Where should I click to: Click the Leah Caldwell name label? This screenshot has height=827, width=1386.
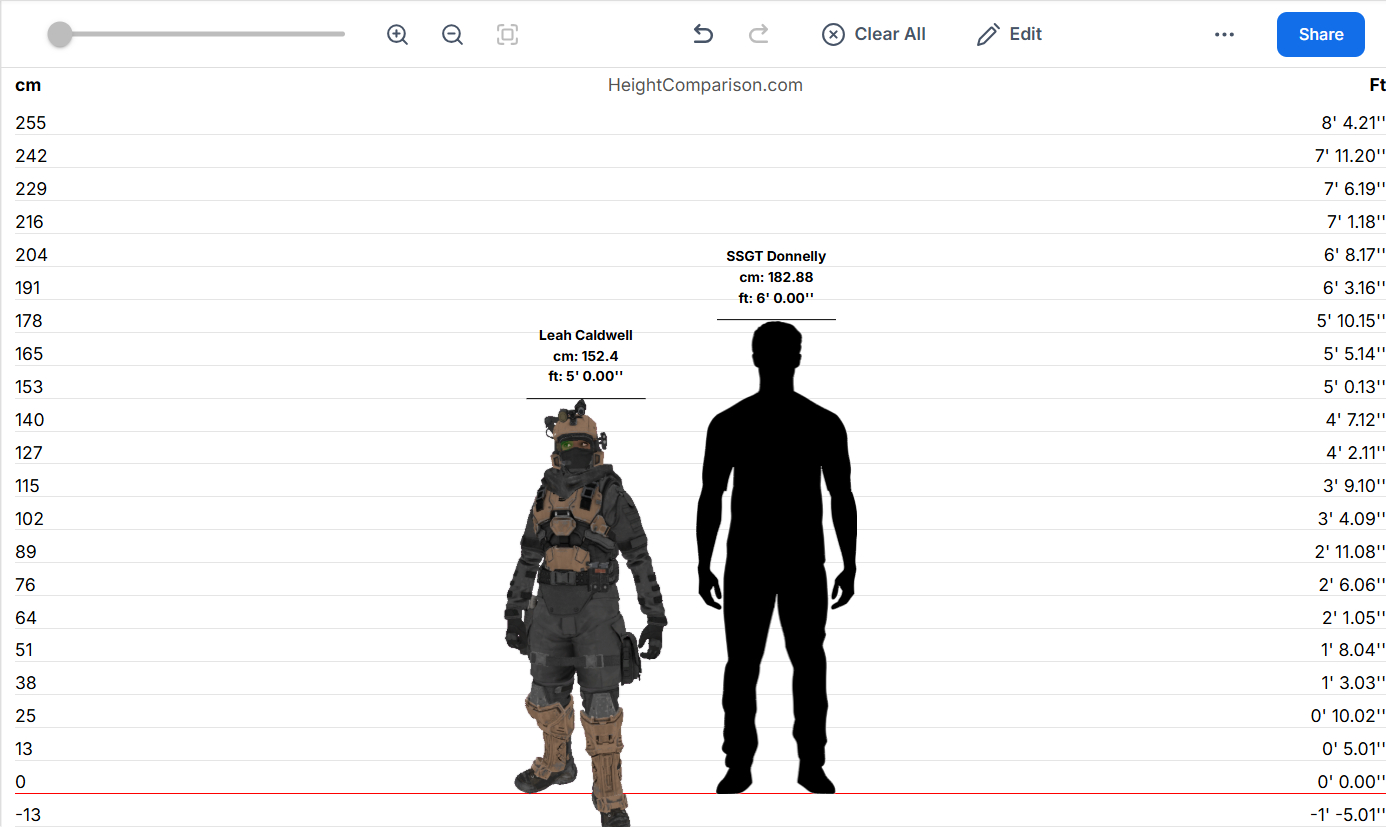coord(586,336)
